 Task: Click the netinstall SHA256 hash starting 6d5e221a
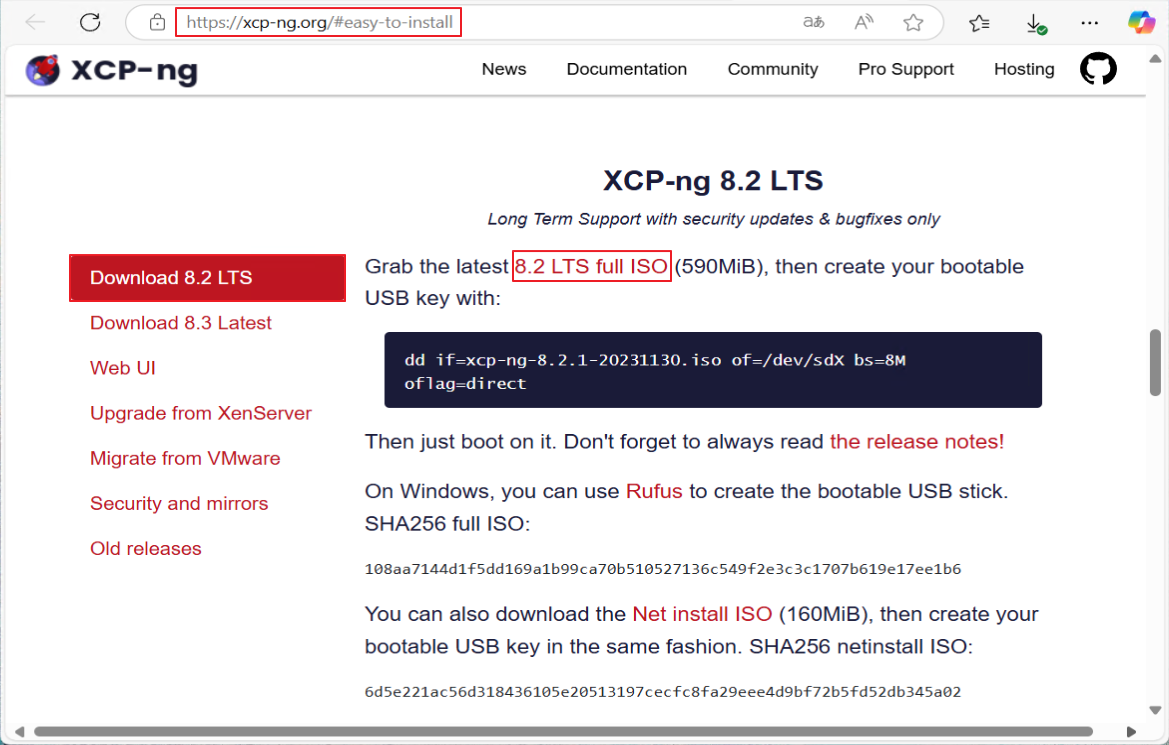(x=663, y=692)
